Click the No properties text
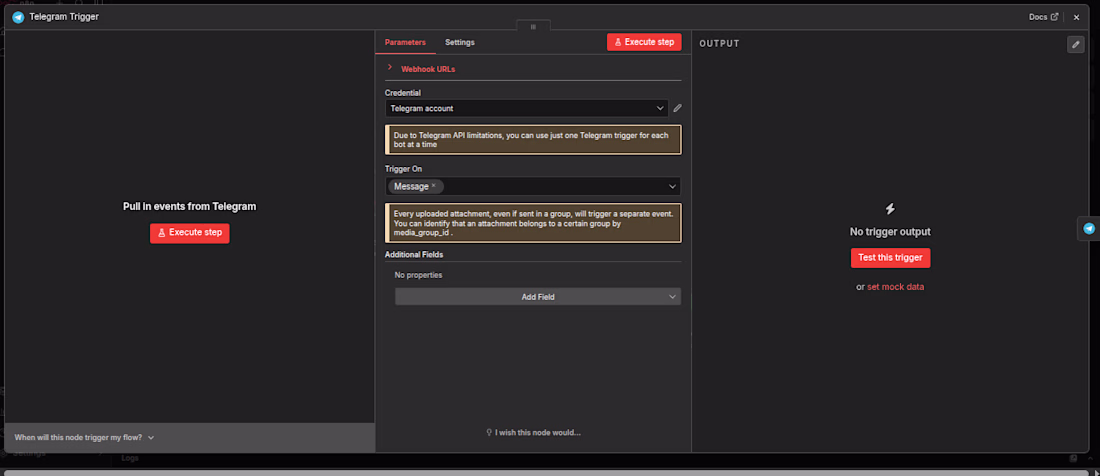This screenshot has width=1100, height=476. tap(418, 275)
